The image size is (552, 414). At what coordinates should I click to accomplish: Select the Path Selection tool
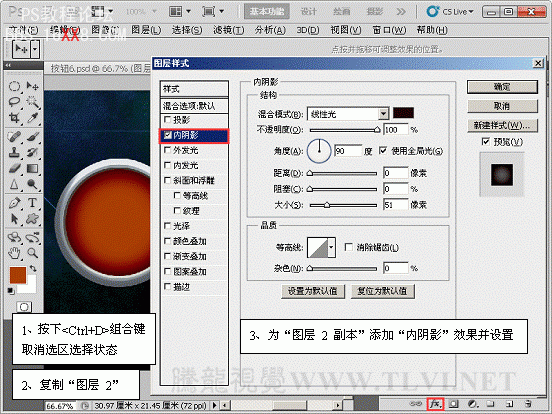click(14, 219)
